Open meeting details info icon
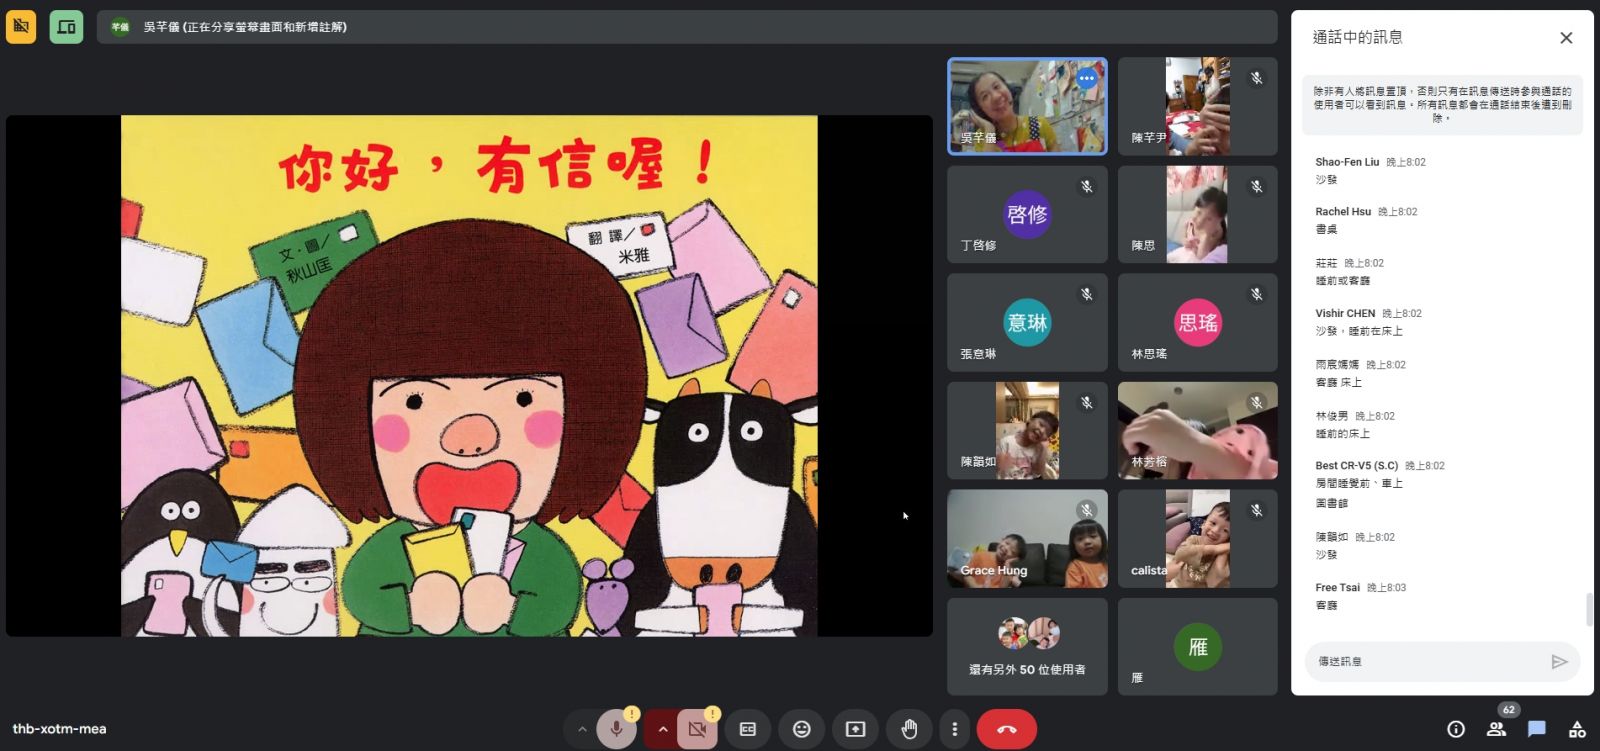Viewport: 1600px width, 751px height. coord(1456,730)
